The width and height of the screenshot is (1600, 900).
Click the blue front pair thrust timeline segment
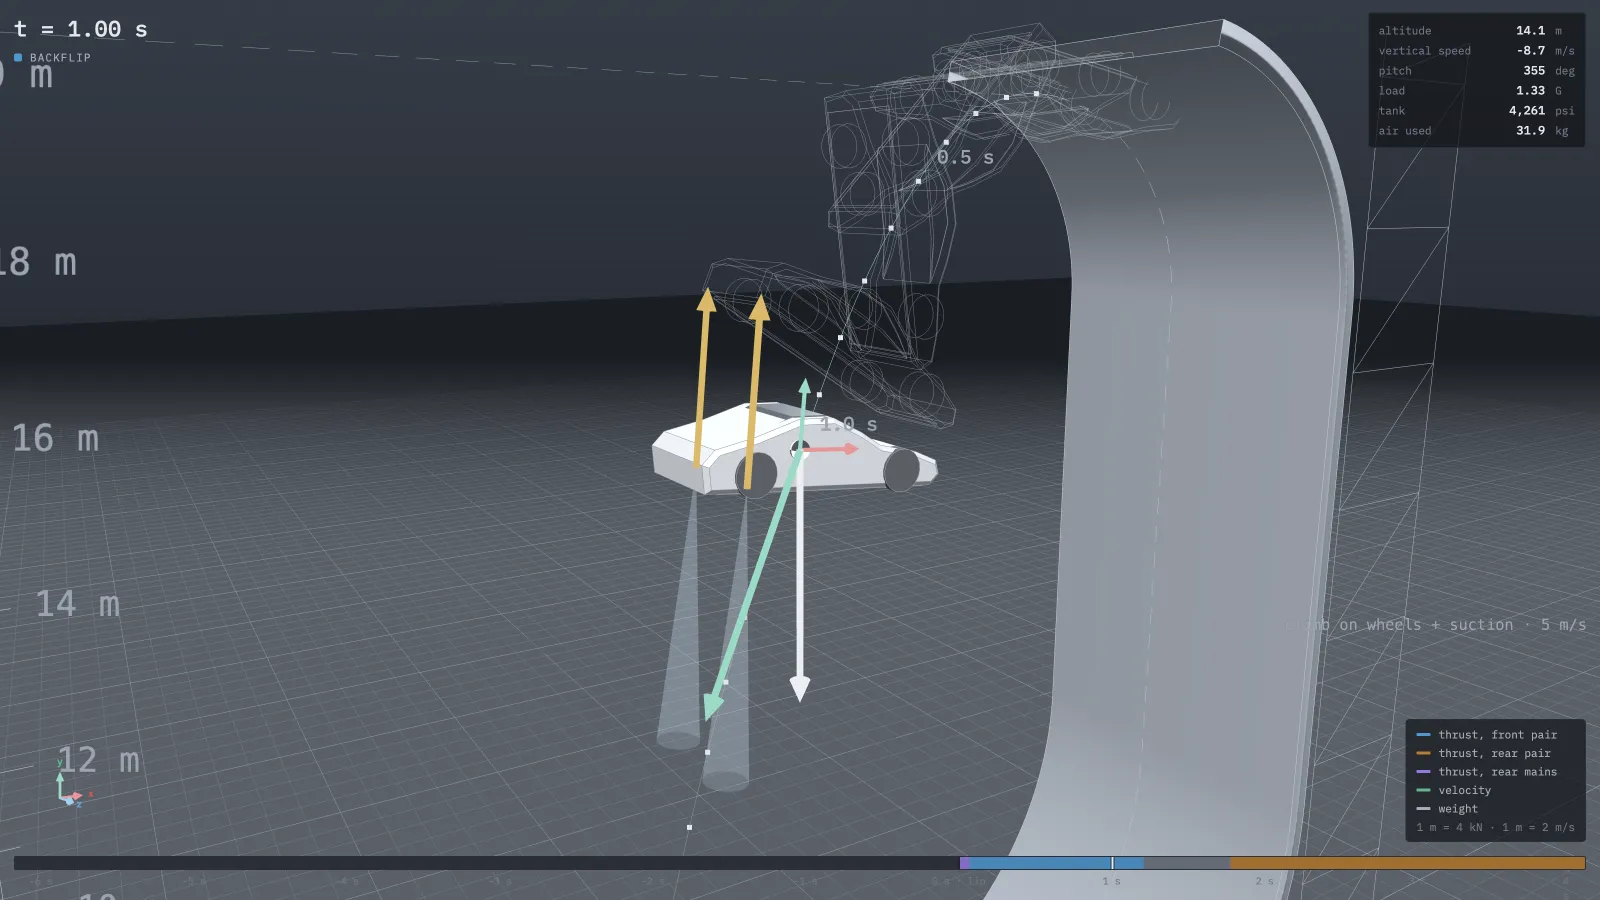click(1056, 863)
